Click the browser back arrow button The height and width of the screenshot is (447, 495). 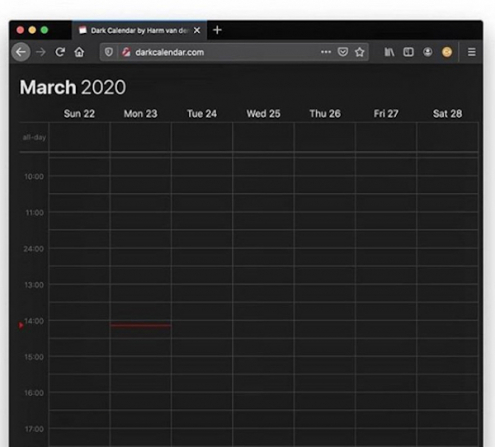[x=21, y=52]
